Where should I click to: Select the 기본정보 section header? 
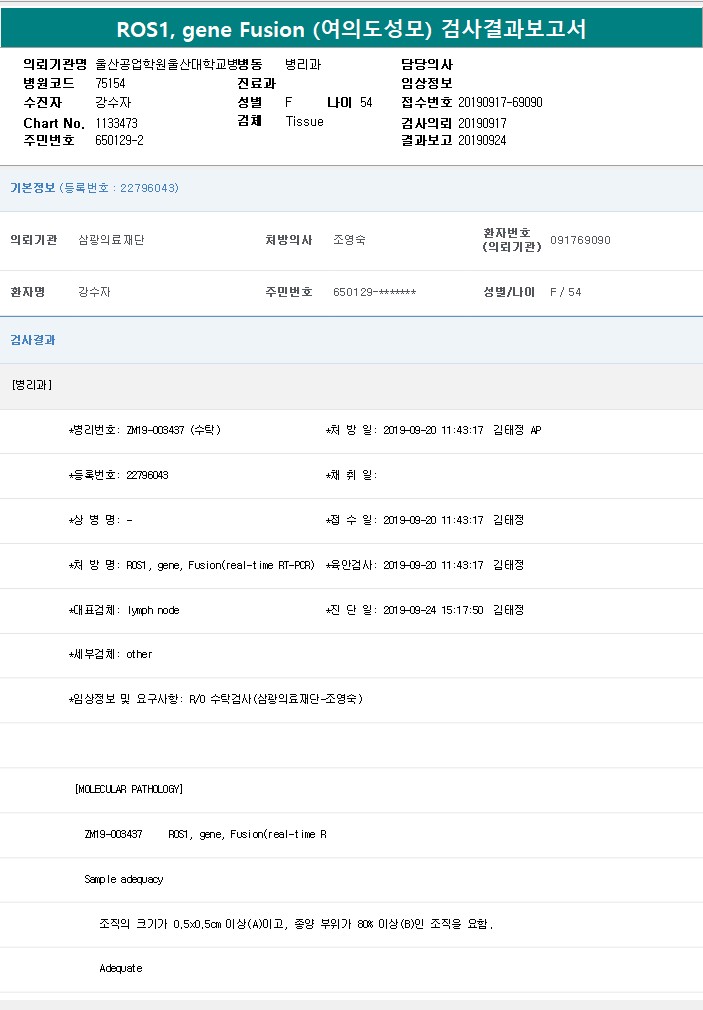pos(33,188)
